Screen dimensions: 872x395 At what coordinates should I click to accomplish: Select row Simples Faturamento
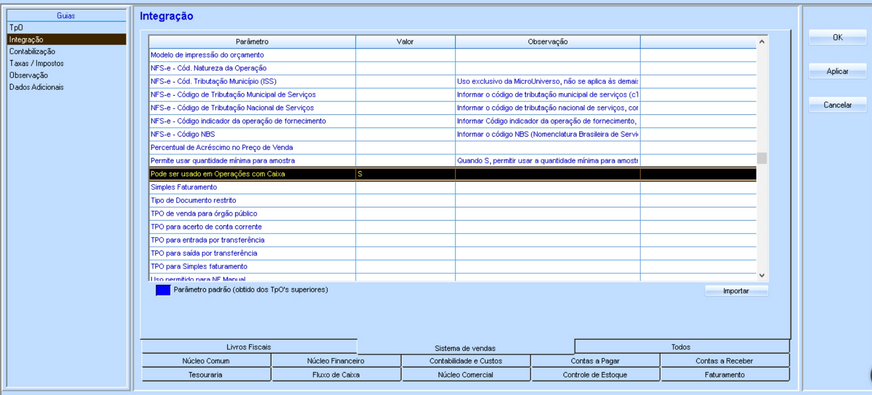pos(453,187)
